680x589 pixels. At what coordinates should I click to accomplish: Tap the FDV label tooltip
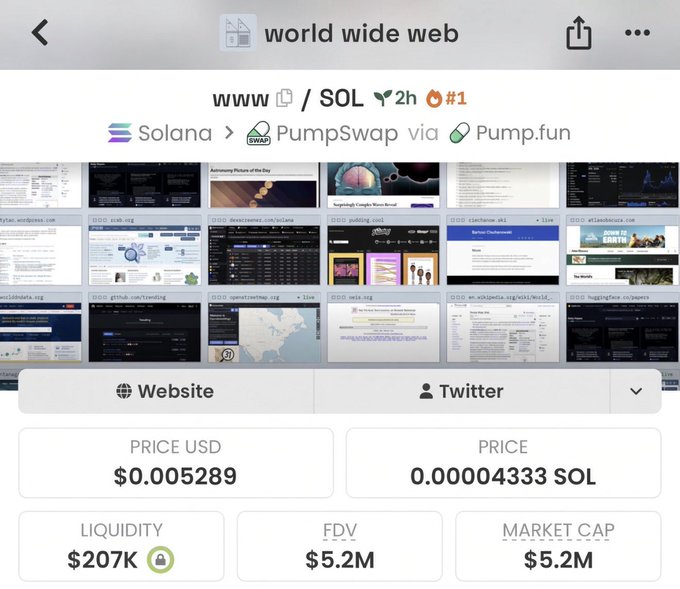[x=340, y=530]
